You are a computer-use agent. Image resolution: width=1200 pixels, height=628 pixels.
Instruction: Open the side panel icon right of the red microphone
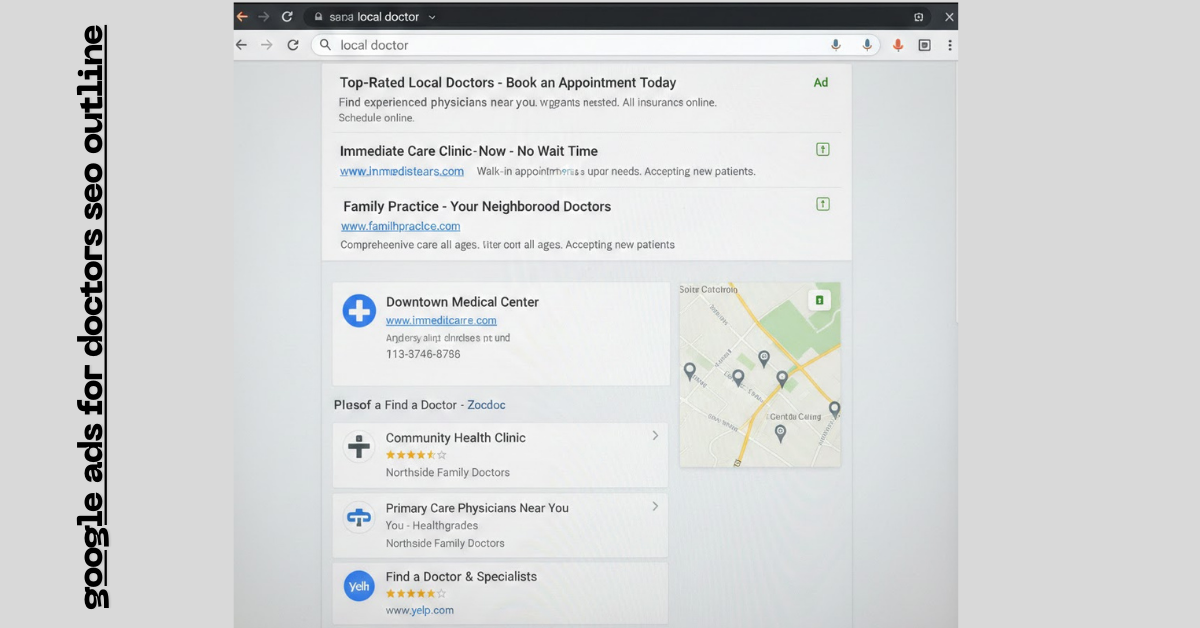[x=924, y=45]
